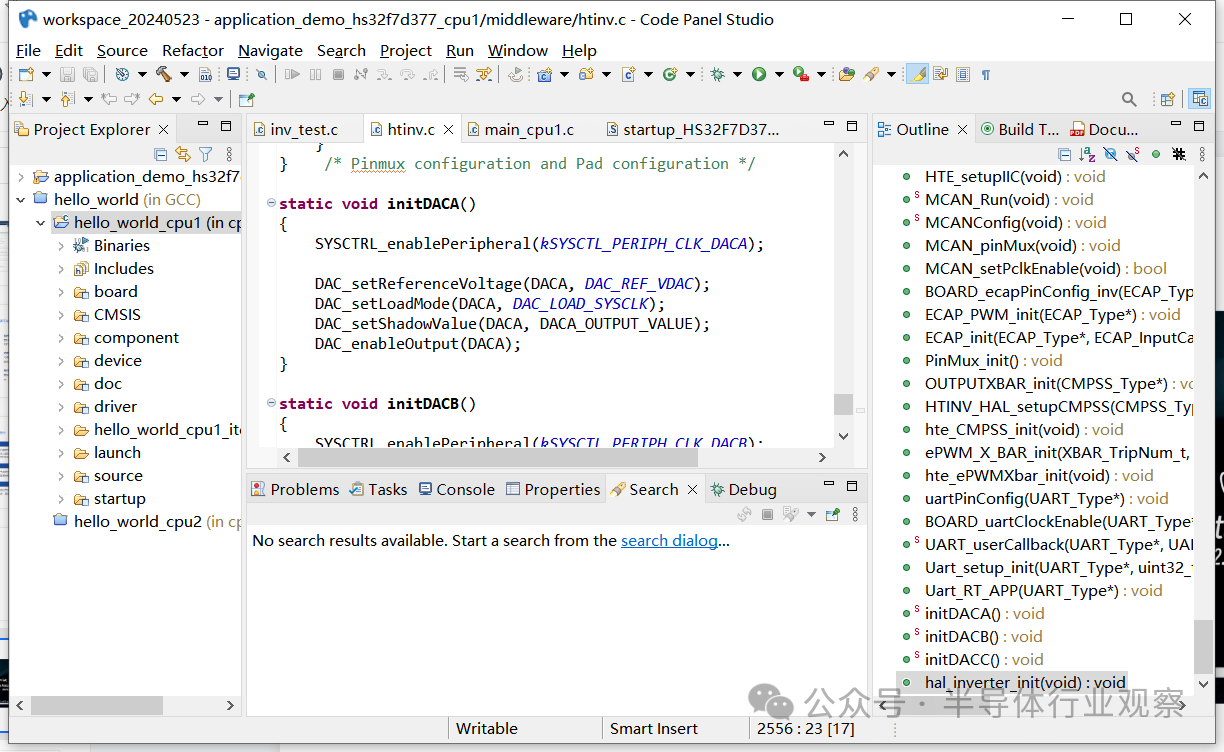Screen dimensions: 1224x752
Task: Toggle Show Whitespace Characters pilcrow
Action: coord(986,74)
